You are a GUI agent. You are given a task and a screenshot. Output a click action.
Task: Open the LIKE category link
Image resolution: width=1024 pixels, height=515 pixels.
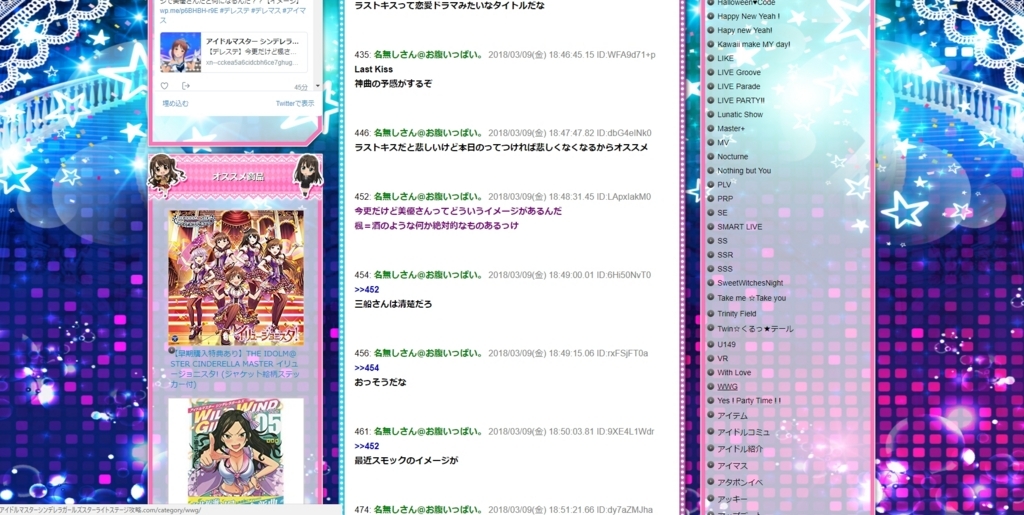tap(725, 58)
